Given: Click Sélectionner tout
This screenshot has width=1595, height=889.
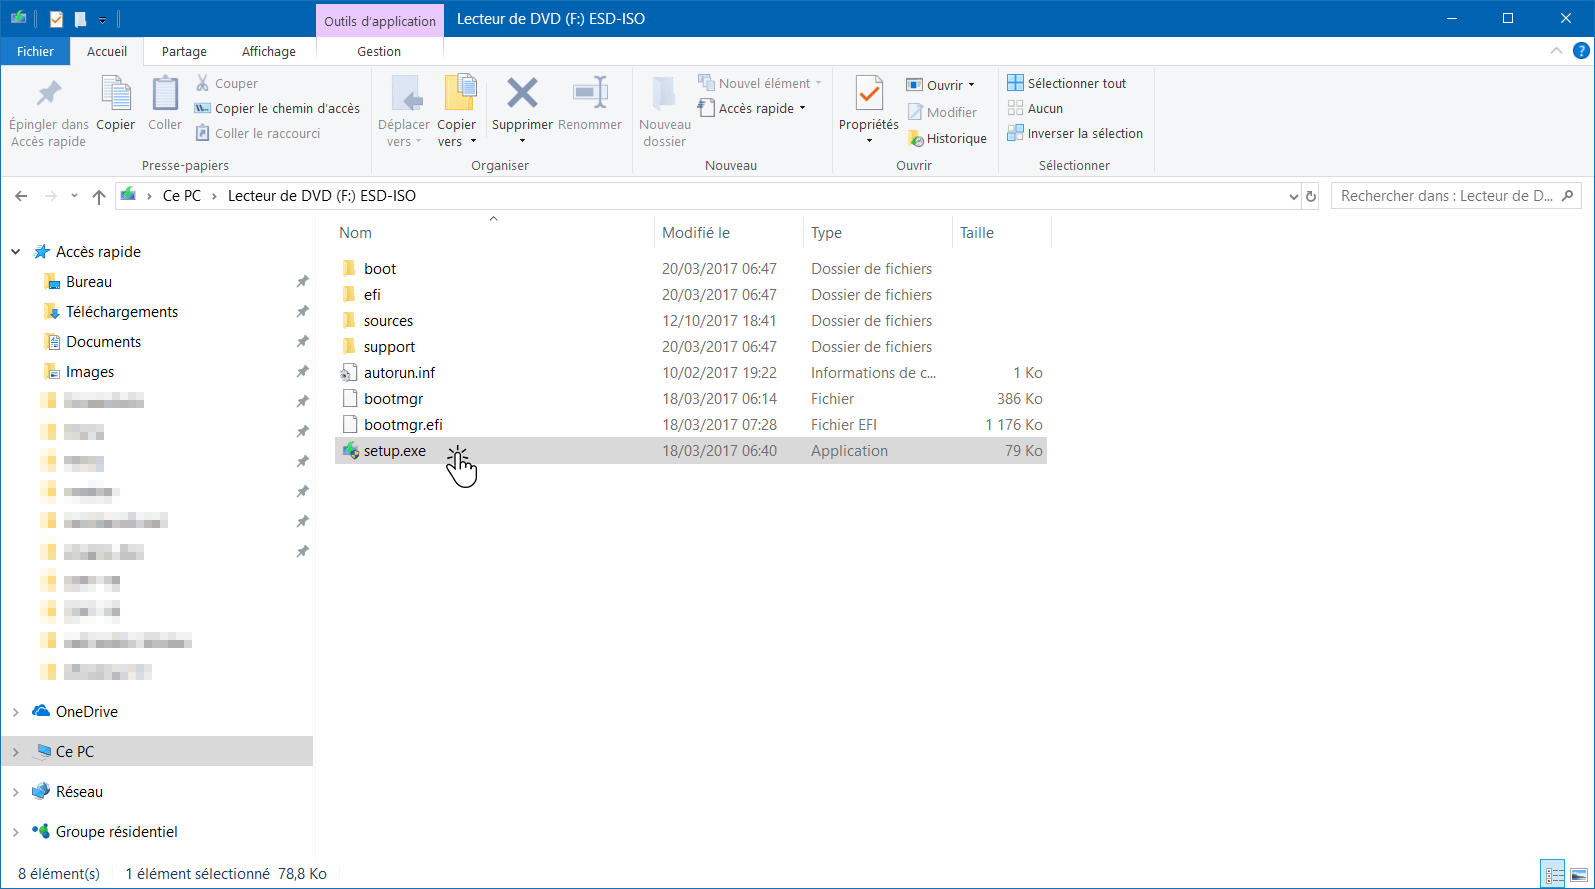Looking at the screenshot, I should (x=1067, y=83).
